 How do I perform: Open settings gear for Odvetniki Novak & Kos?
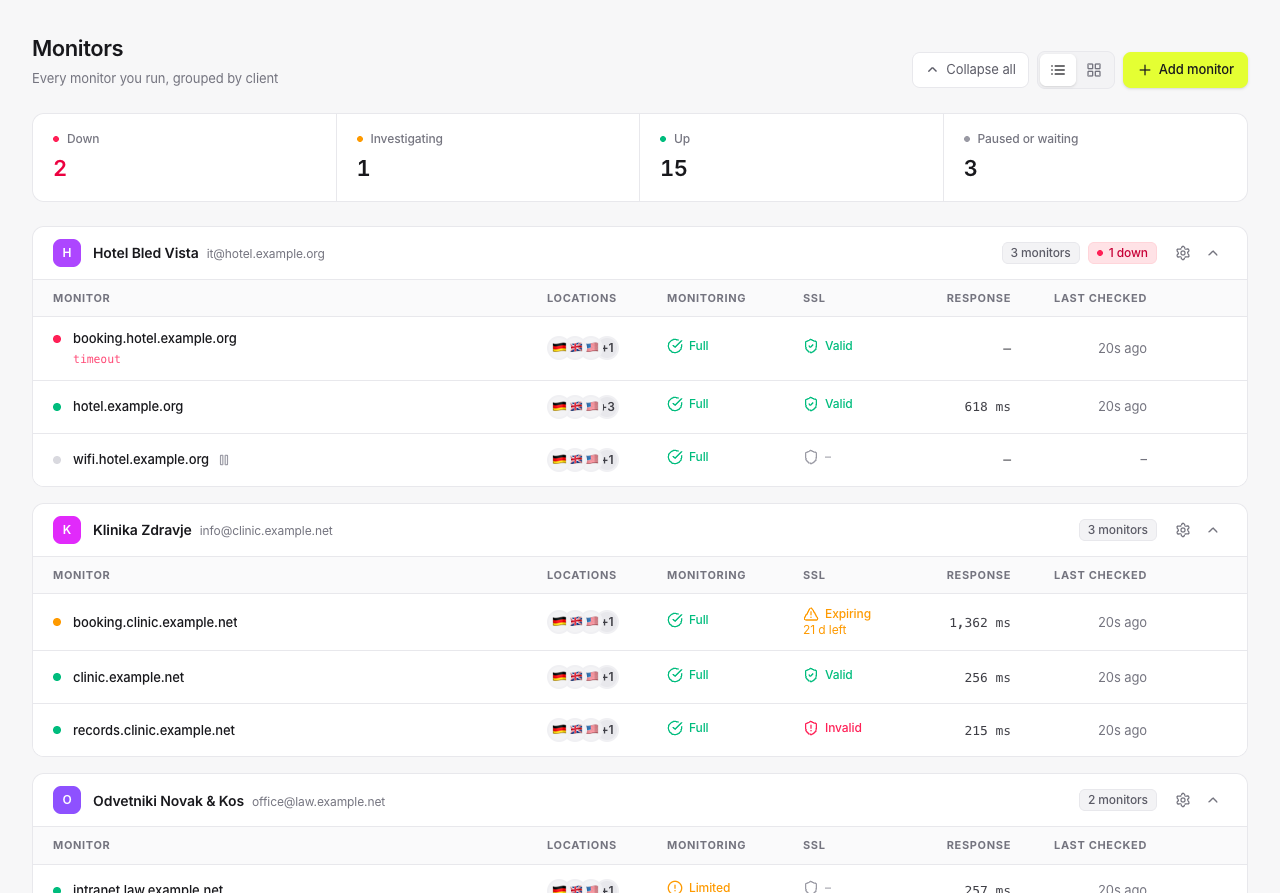click(1183, 800)
